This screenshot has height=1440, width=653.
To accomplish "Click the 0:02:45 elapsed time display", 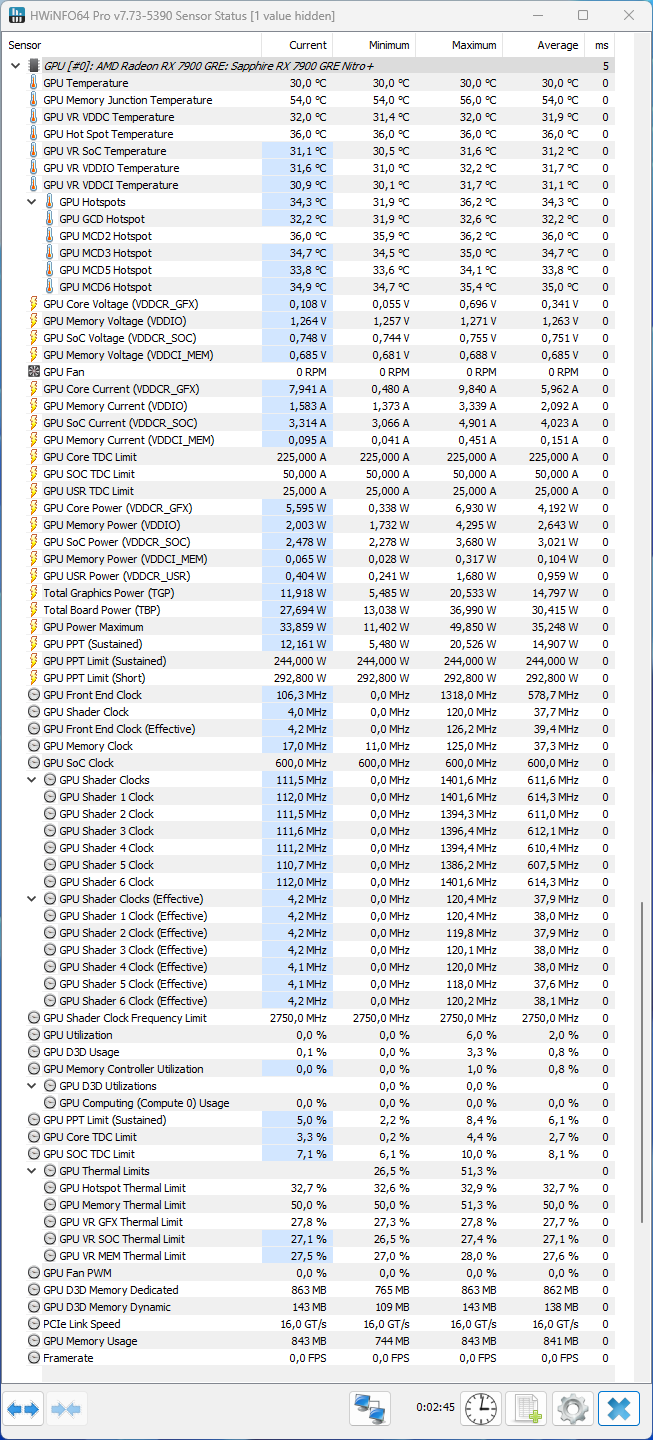I will point(435,1408).
